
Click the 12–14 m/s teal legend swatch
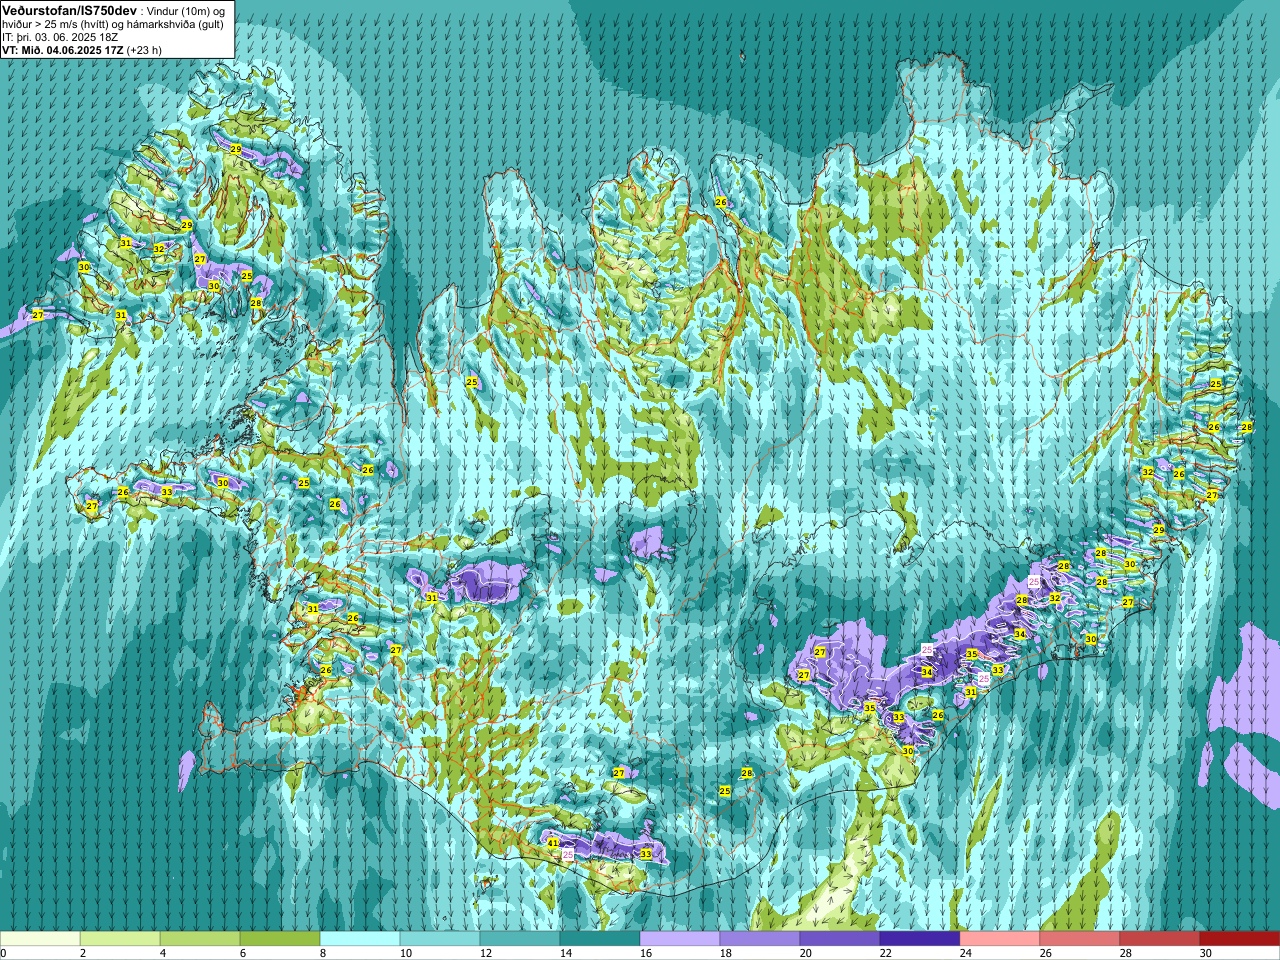520,939
